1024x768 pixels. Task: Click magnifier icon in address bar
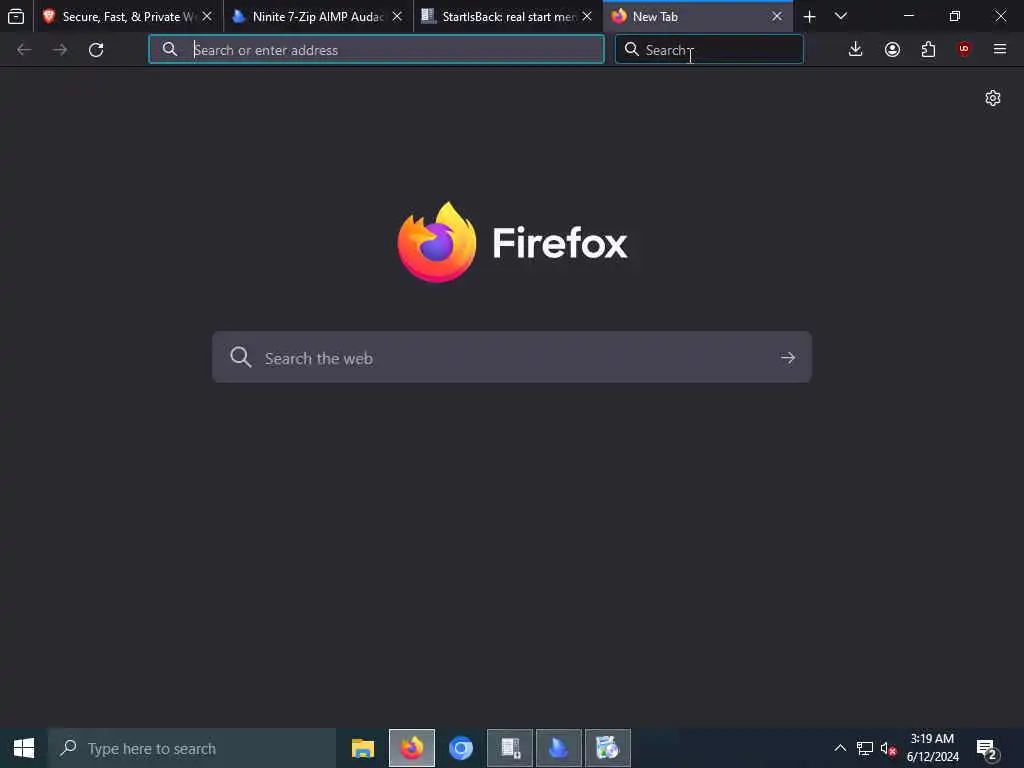coord(170,50)
